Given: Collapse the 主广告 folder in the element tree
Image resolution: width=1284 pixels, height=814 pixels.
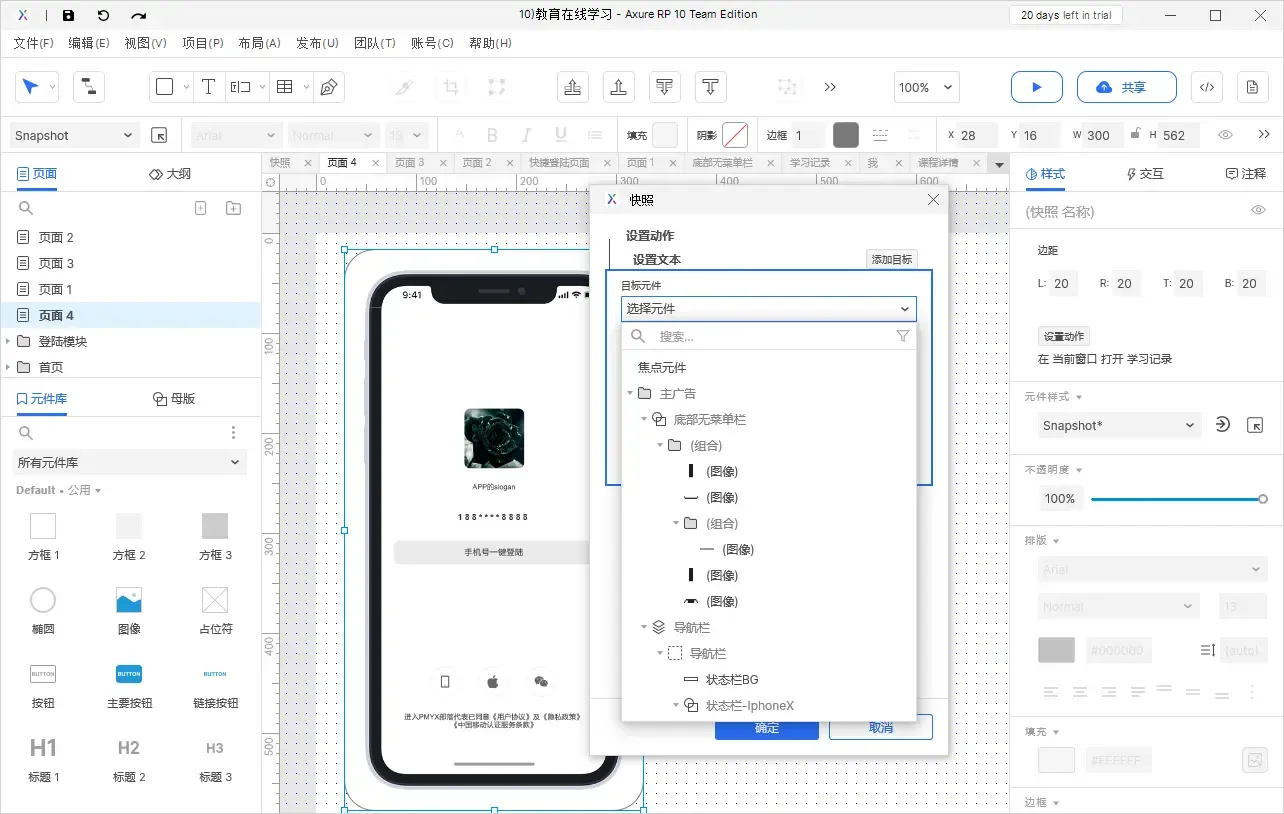Looking at the screenshot, I should pyautogui.click(x=630, y=393).
